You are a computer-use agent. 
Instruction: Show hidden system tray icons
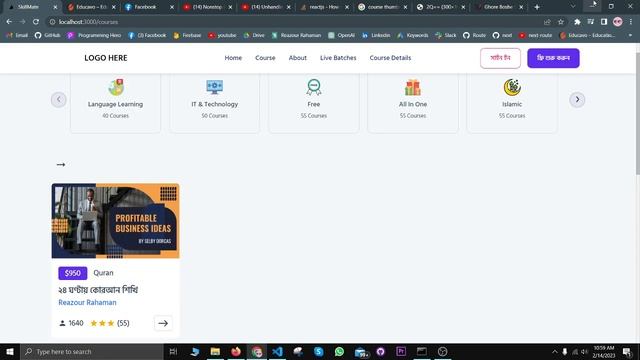pyautogui.click(x=554, y=352)
